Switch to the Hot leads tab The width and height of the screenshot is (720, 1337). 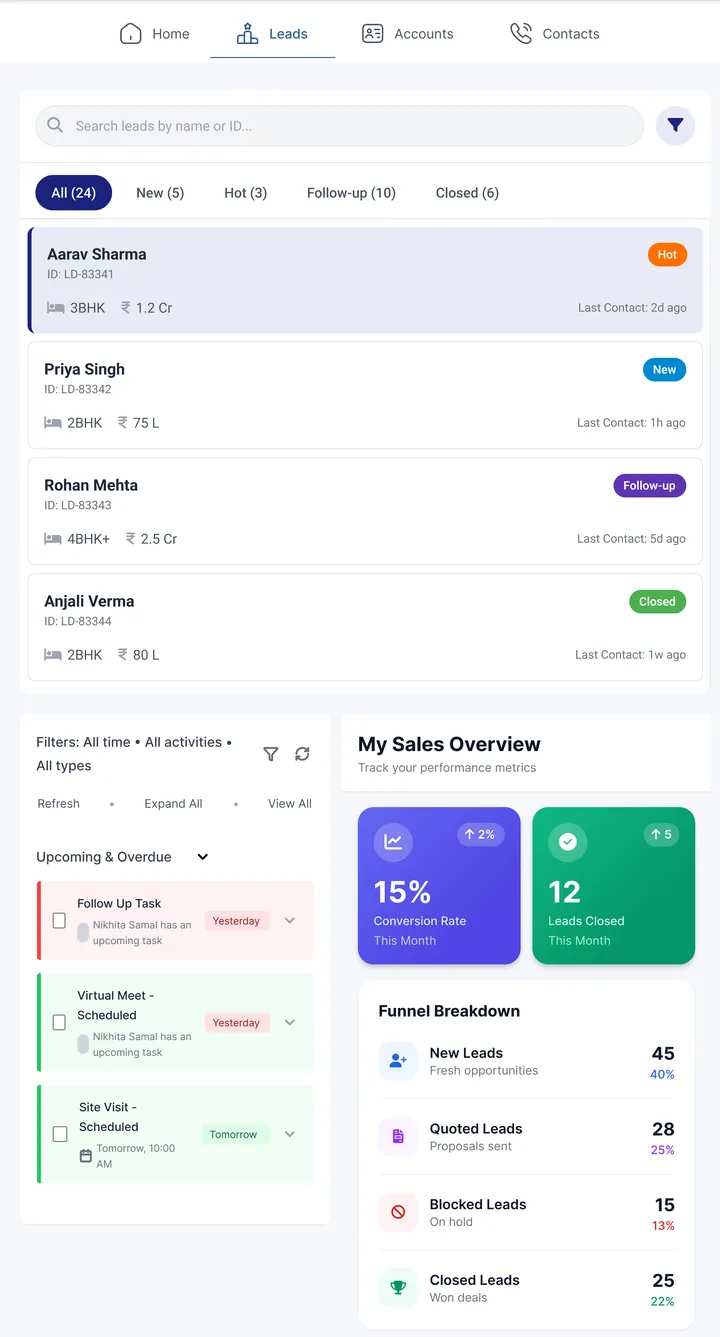click(x=245, y=192)
